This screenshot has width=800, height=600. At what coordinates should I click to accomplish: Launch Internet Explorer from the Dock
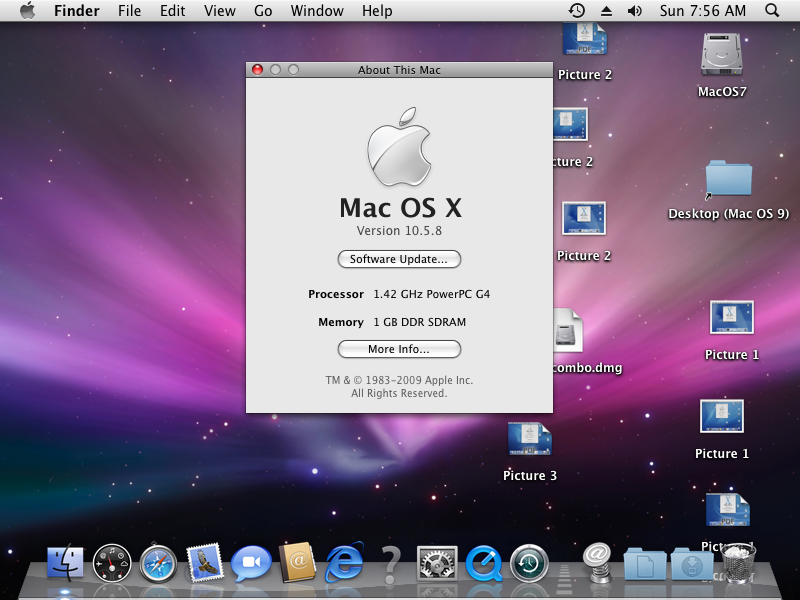coord(345,562)
